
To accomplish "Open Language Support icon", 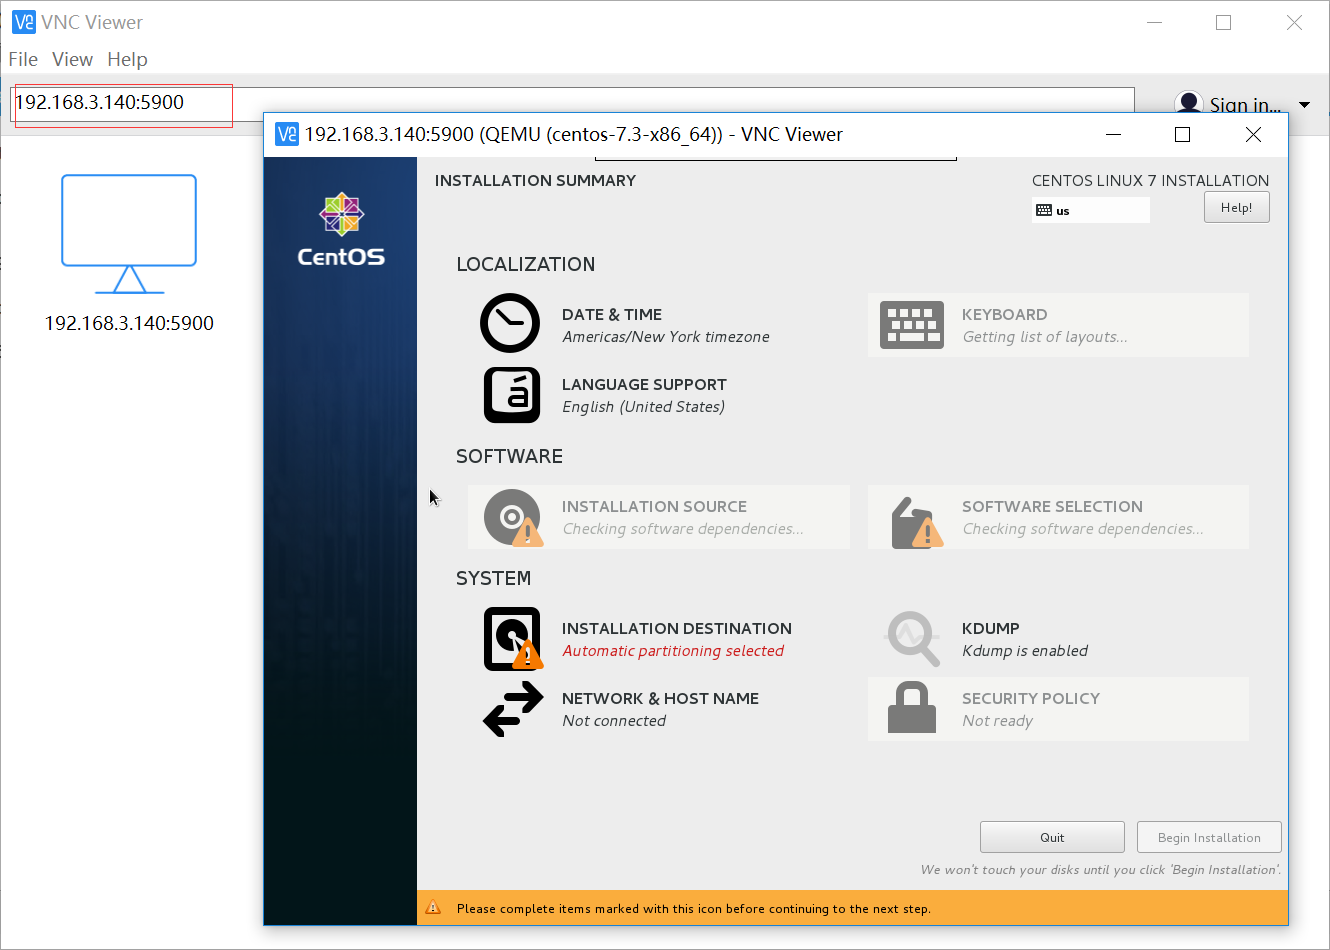I will (x=512, y=395).
